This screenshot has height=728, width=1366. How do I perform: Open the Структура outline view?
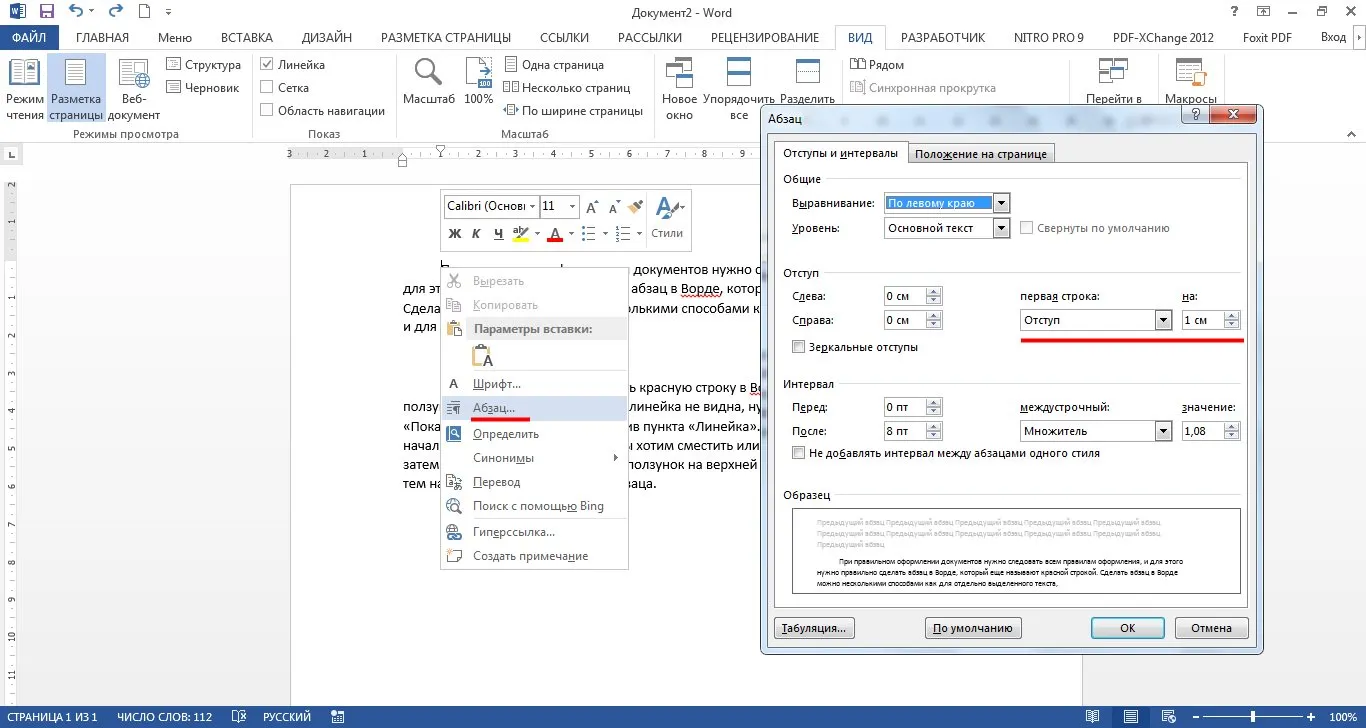click(x=203, y=65)
